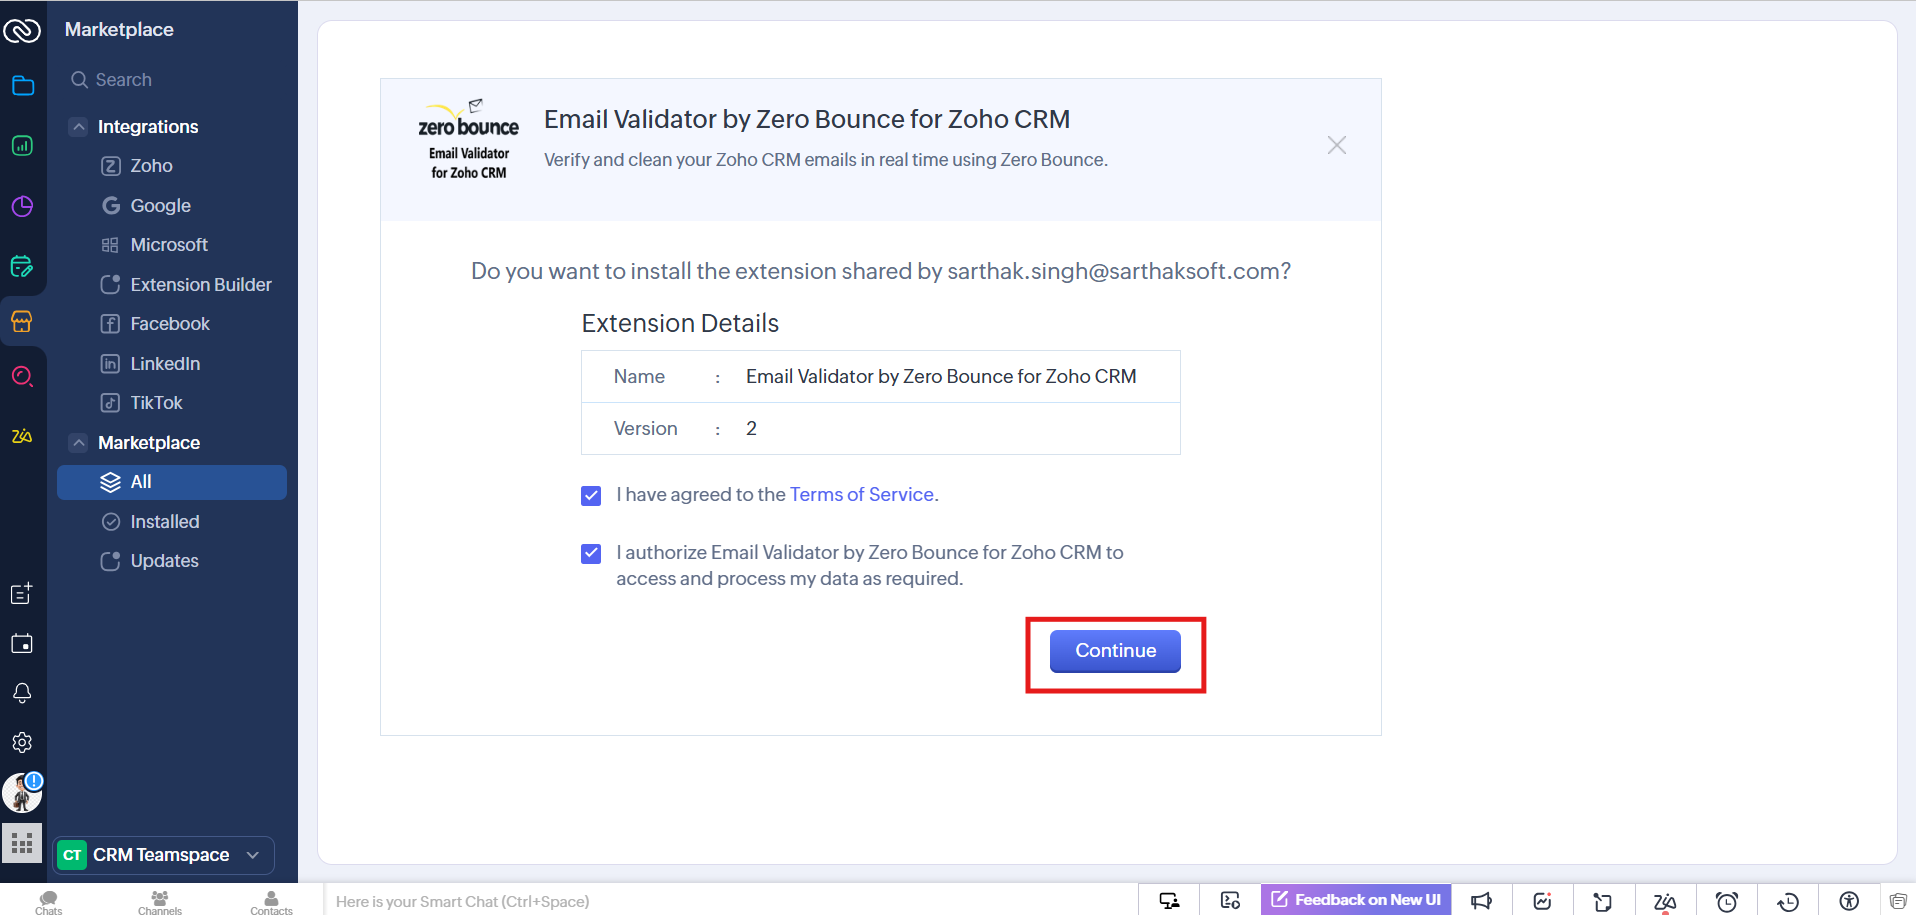Viewport: 1916px width, 915px height.
Task: Select Updates under Marketplace
Action: point(164,561)
